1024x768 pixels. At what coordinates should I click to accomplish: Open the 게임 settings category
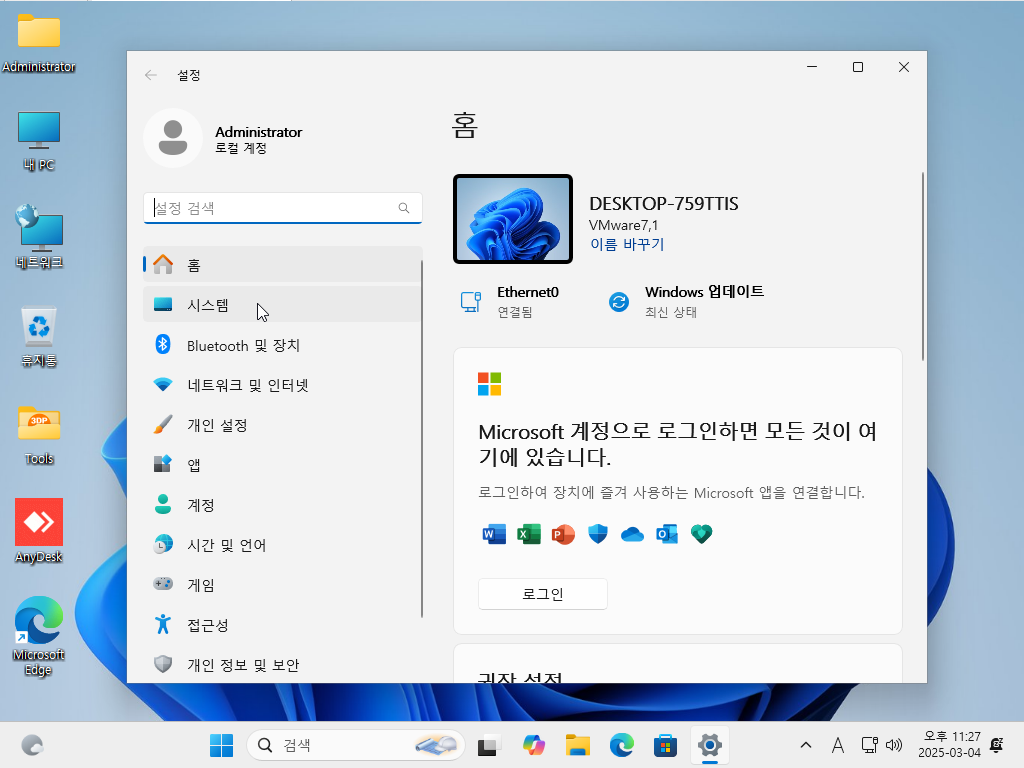coord(282,584)
